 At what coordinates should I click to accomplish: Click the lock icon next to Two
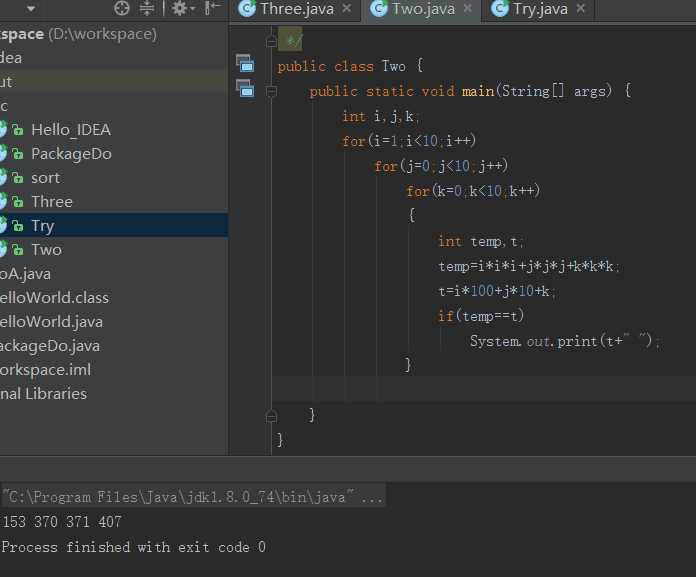tap(17, 249)
